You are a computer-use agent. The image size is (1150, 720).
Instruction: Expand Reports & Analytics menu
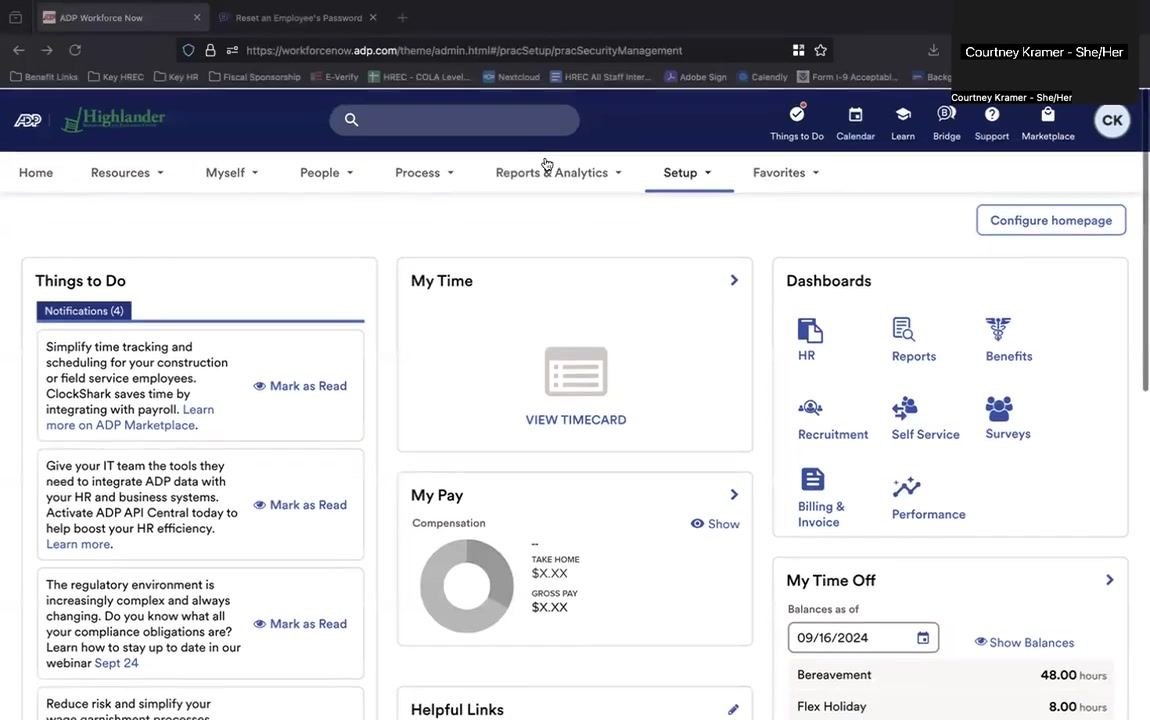[558, 172]
